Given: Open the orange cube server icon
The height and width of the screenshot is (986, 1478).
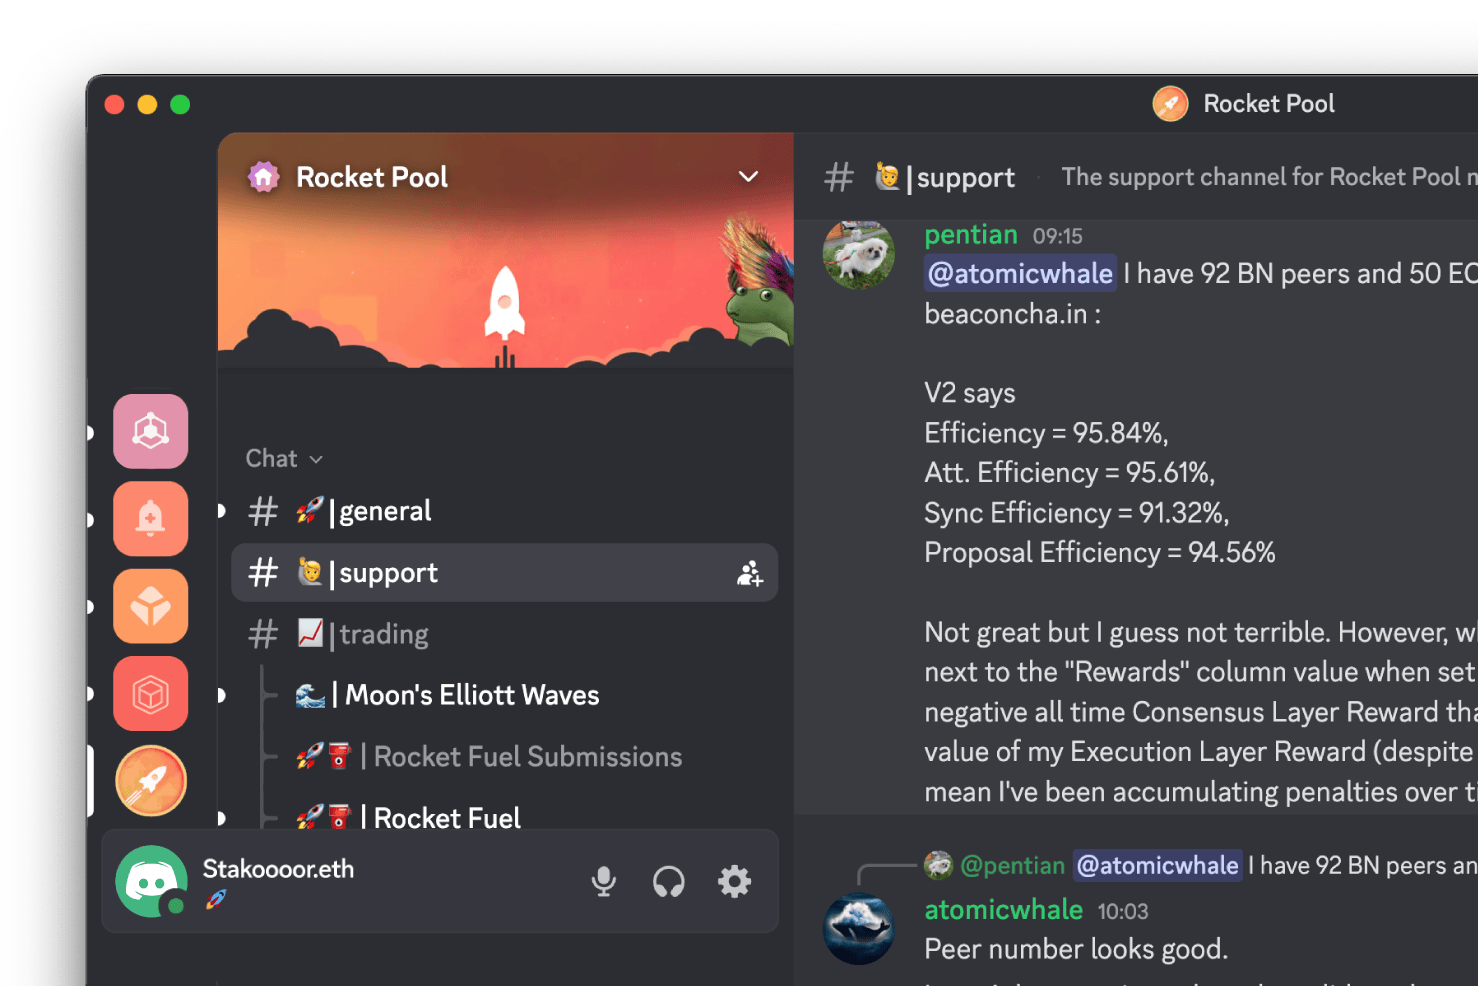Looking at the screenshot, I should tap(151, 606).
